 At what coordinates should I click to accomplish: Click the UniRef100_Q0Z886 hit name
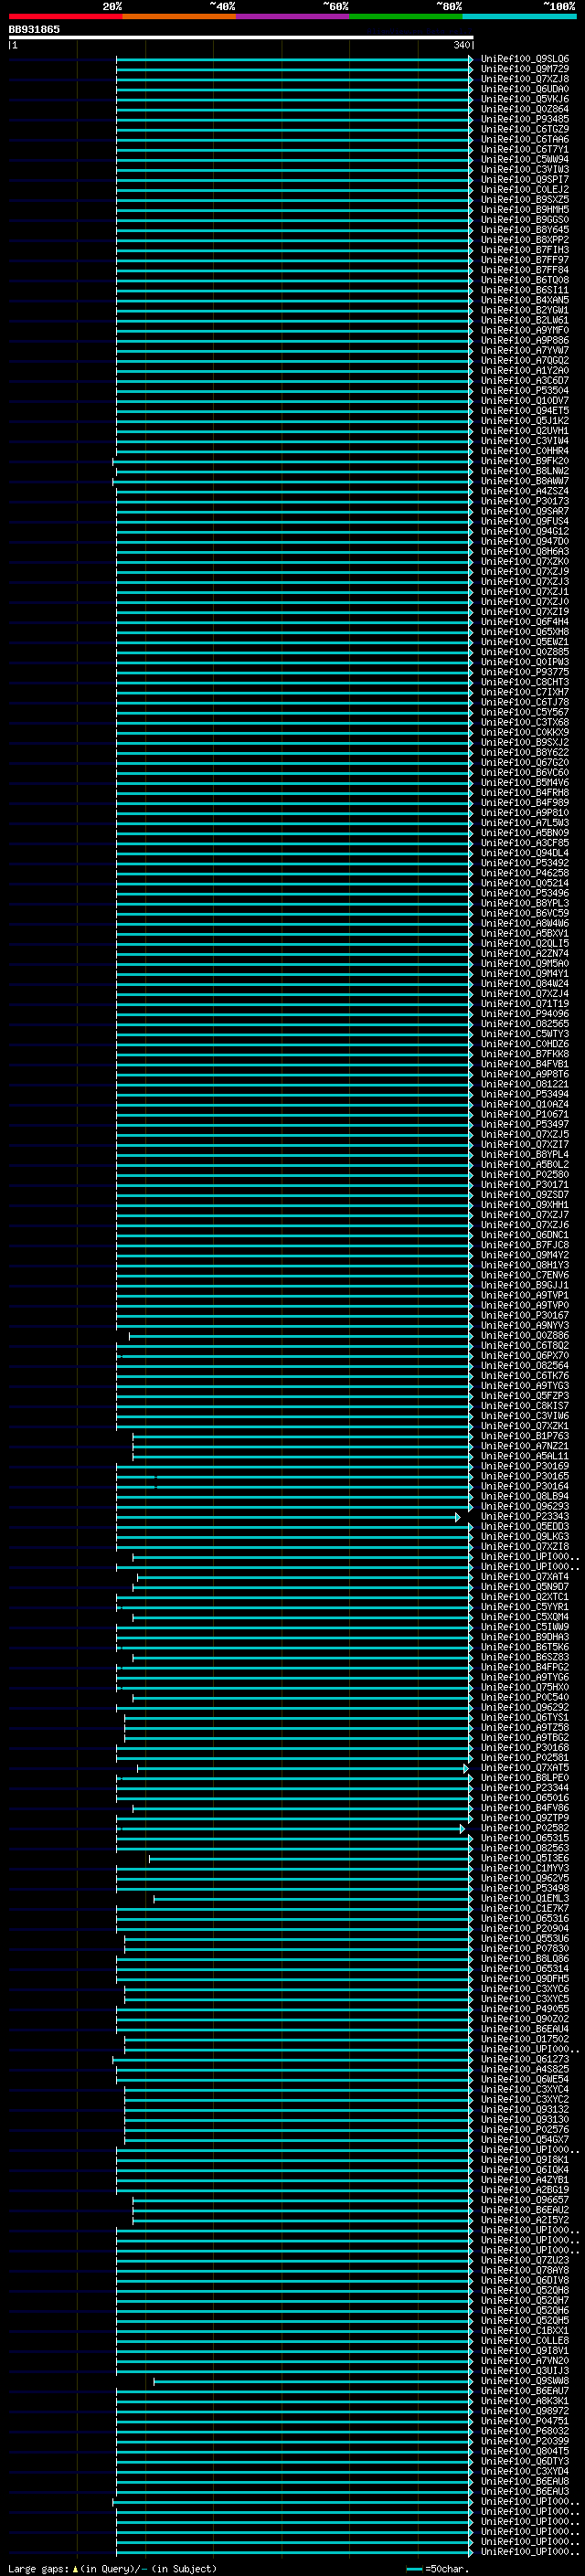coord(525,1336)
